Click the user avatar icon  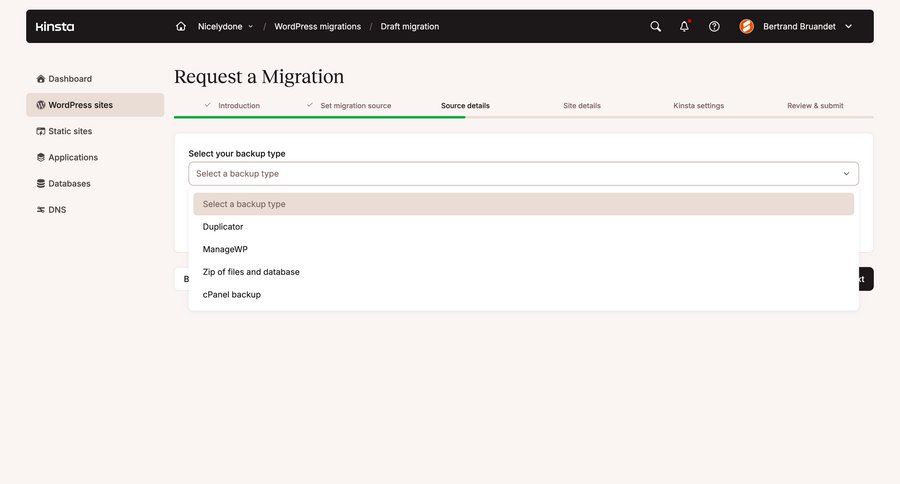[747, 27]
